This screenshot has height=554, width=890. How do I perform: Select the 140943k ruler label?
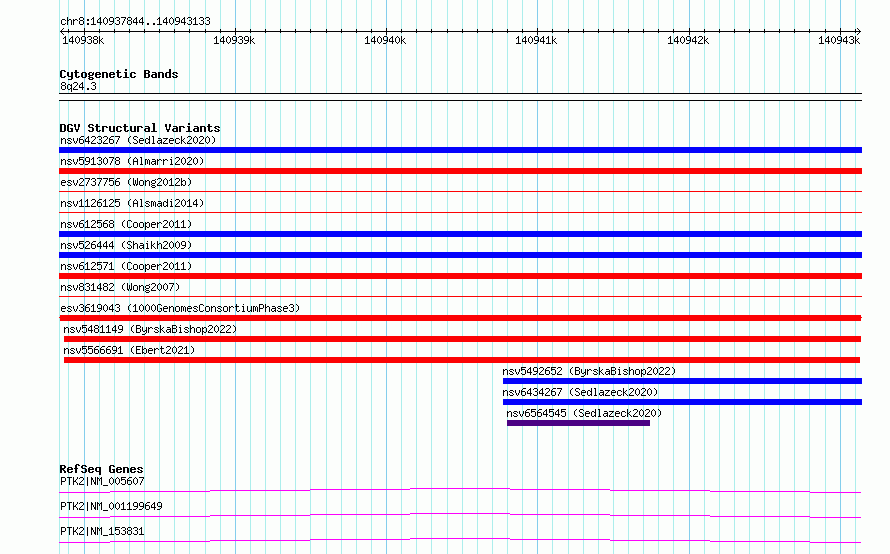coord(839,40)
